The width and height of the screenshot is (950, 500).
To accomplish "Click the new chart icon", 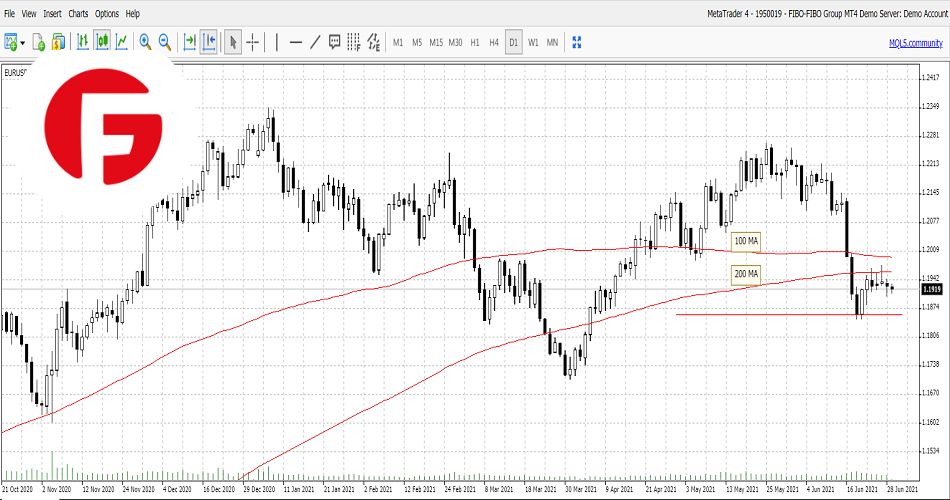I will point(11,42).
